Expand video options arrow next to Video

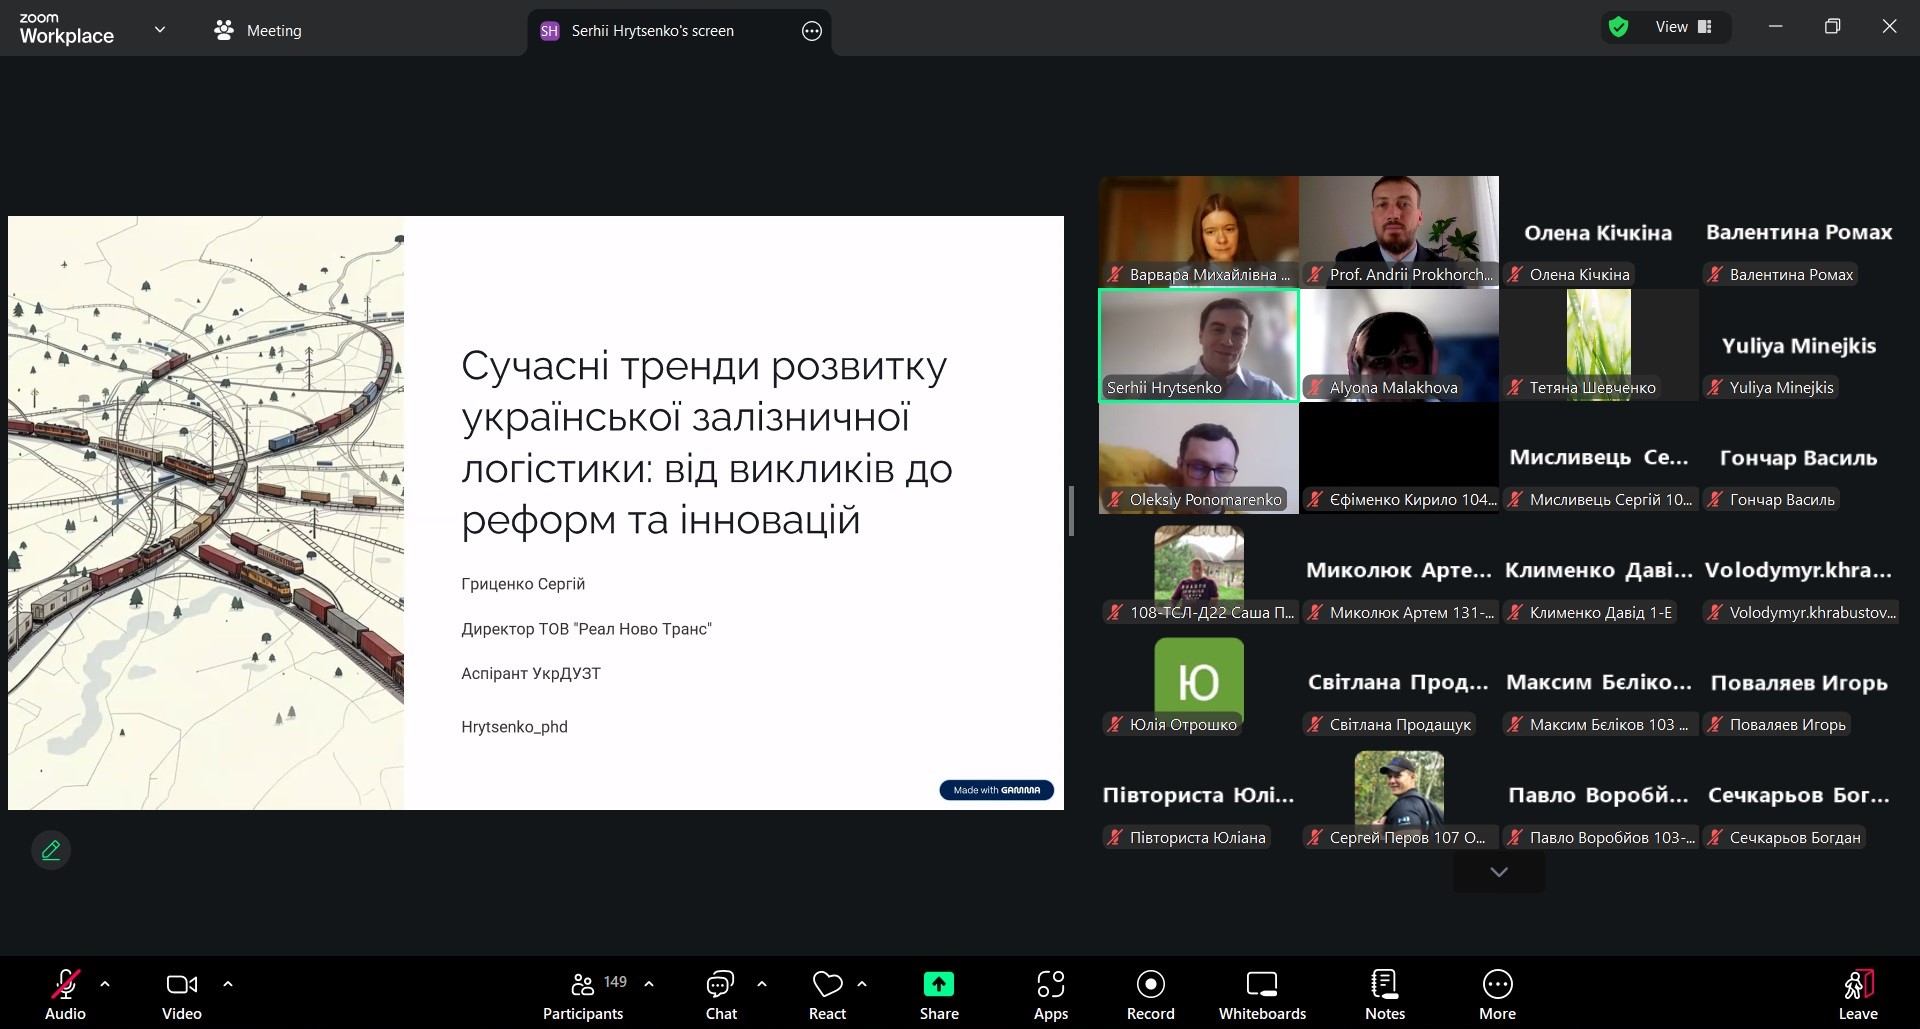click(x=228, y=984)
